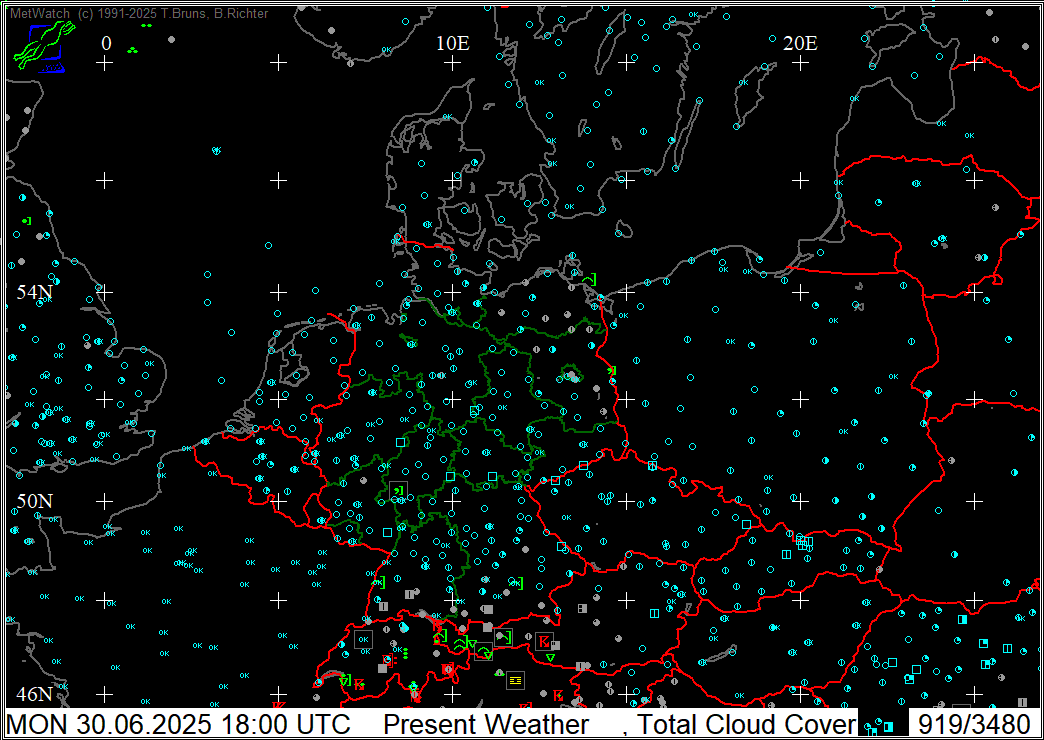The height and width of the screenshot is (740, 1044).
Task: Click the 46N latitude label
Action: click(35, 694)
